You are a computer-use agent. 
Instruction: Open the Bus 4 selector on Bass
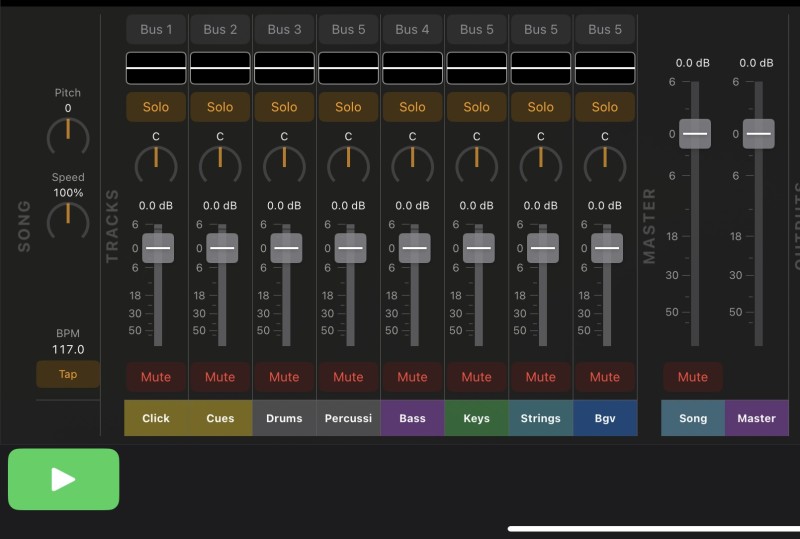click(x=412, y=29)
